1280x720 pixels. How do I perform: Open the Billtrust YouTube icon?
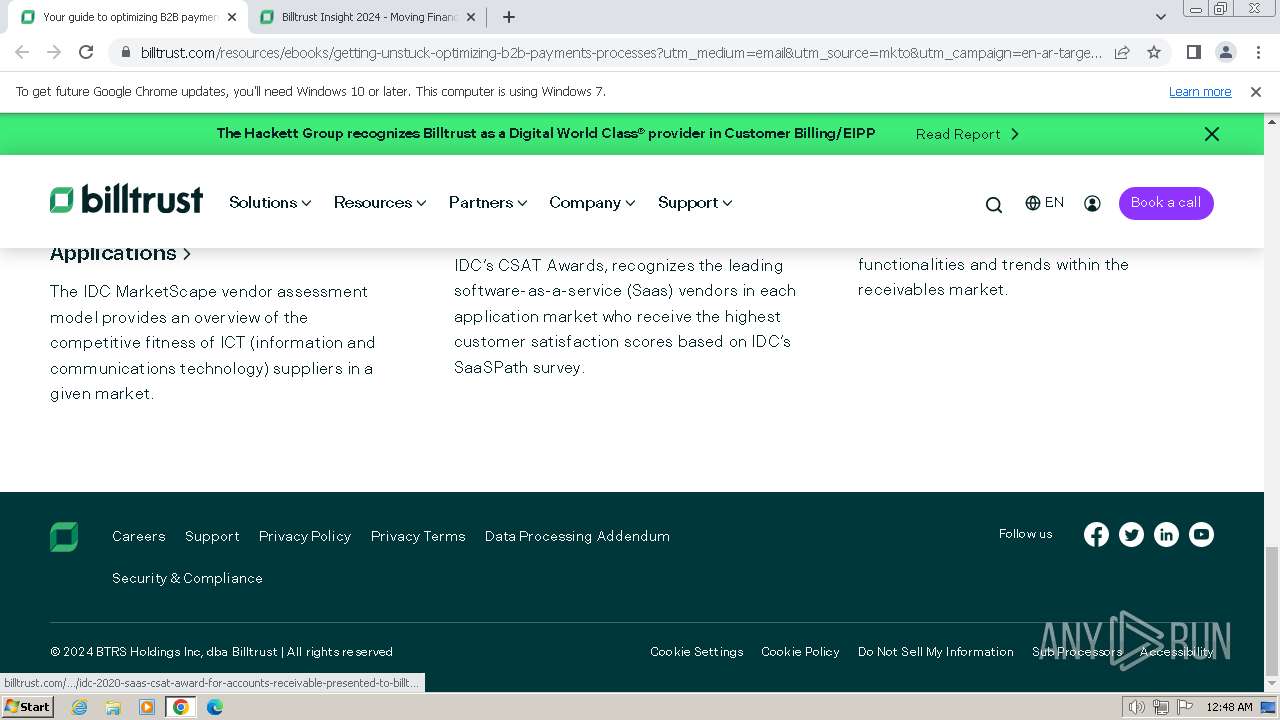1201,535
